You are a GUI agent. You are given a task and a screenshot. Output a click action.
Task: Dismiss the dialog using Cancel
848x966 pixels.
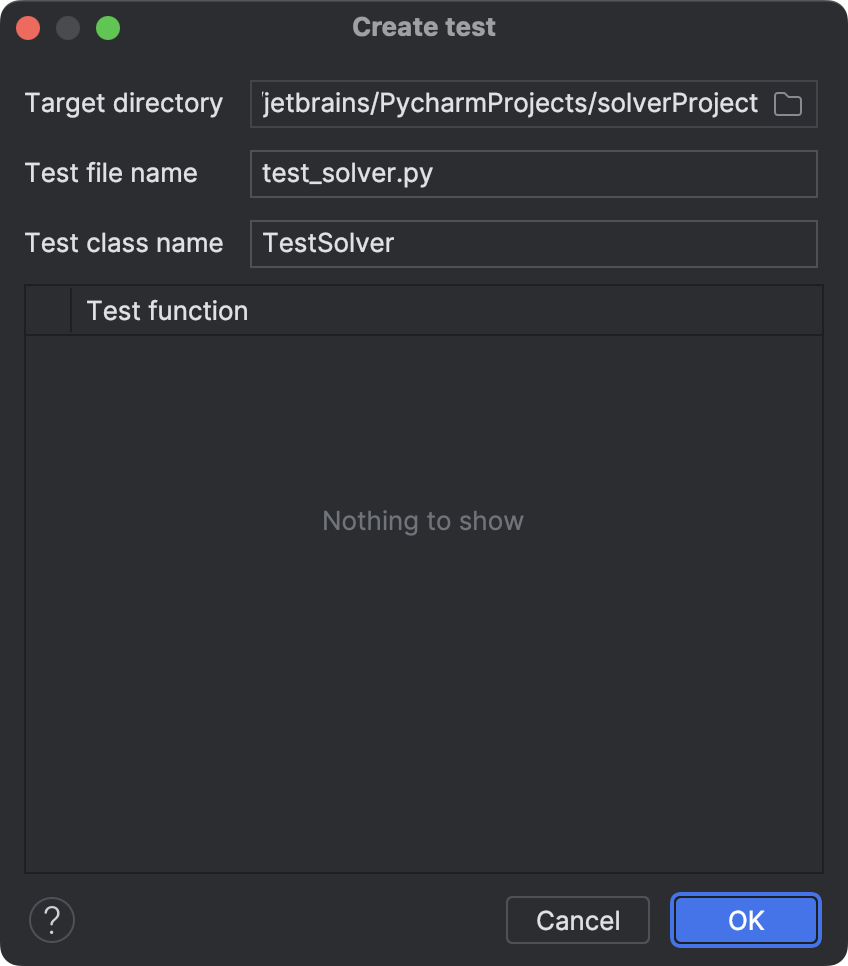click(577, 919)
